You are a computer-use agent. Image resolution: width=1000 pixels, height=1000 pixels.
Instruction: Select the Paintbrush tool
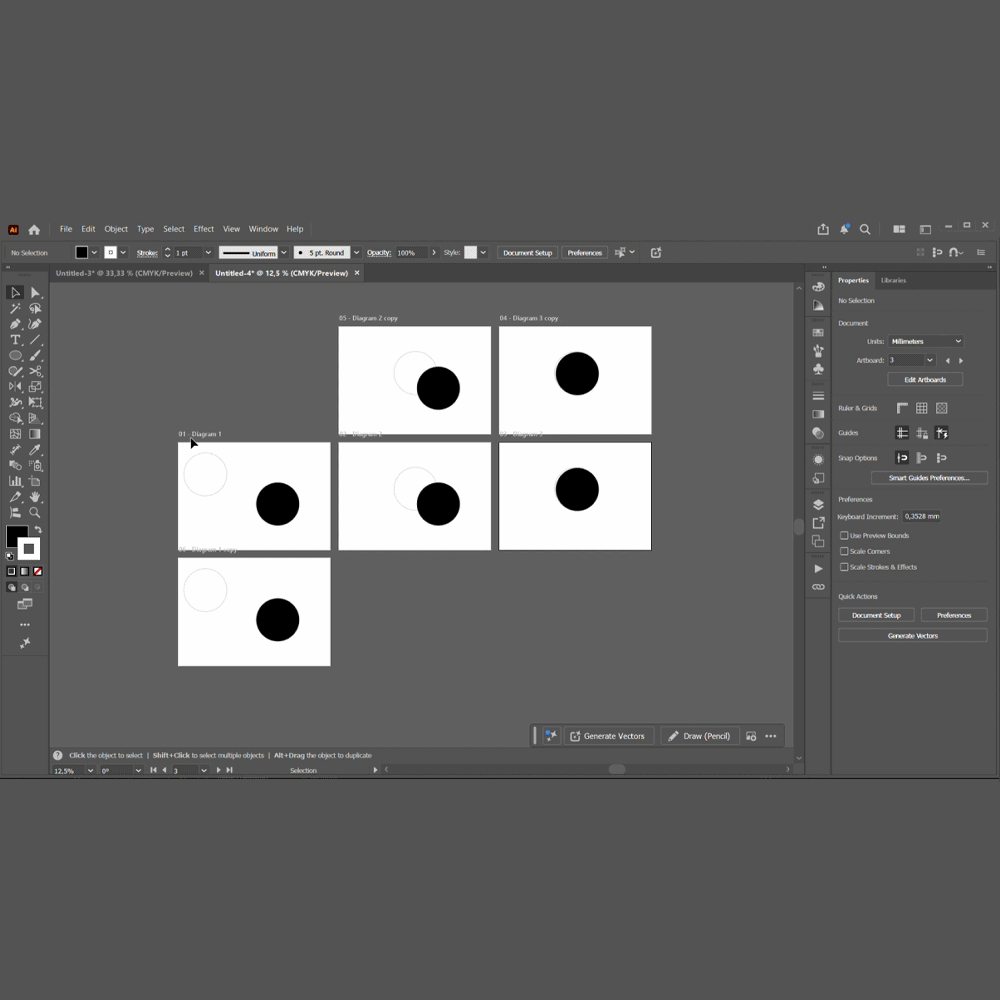click(x=35, y=355)
